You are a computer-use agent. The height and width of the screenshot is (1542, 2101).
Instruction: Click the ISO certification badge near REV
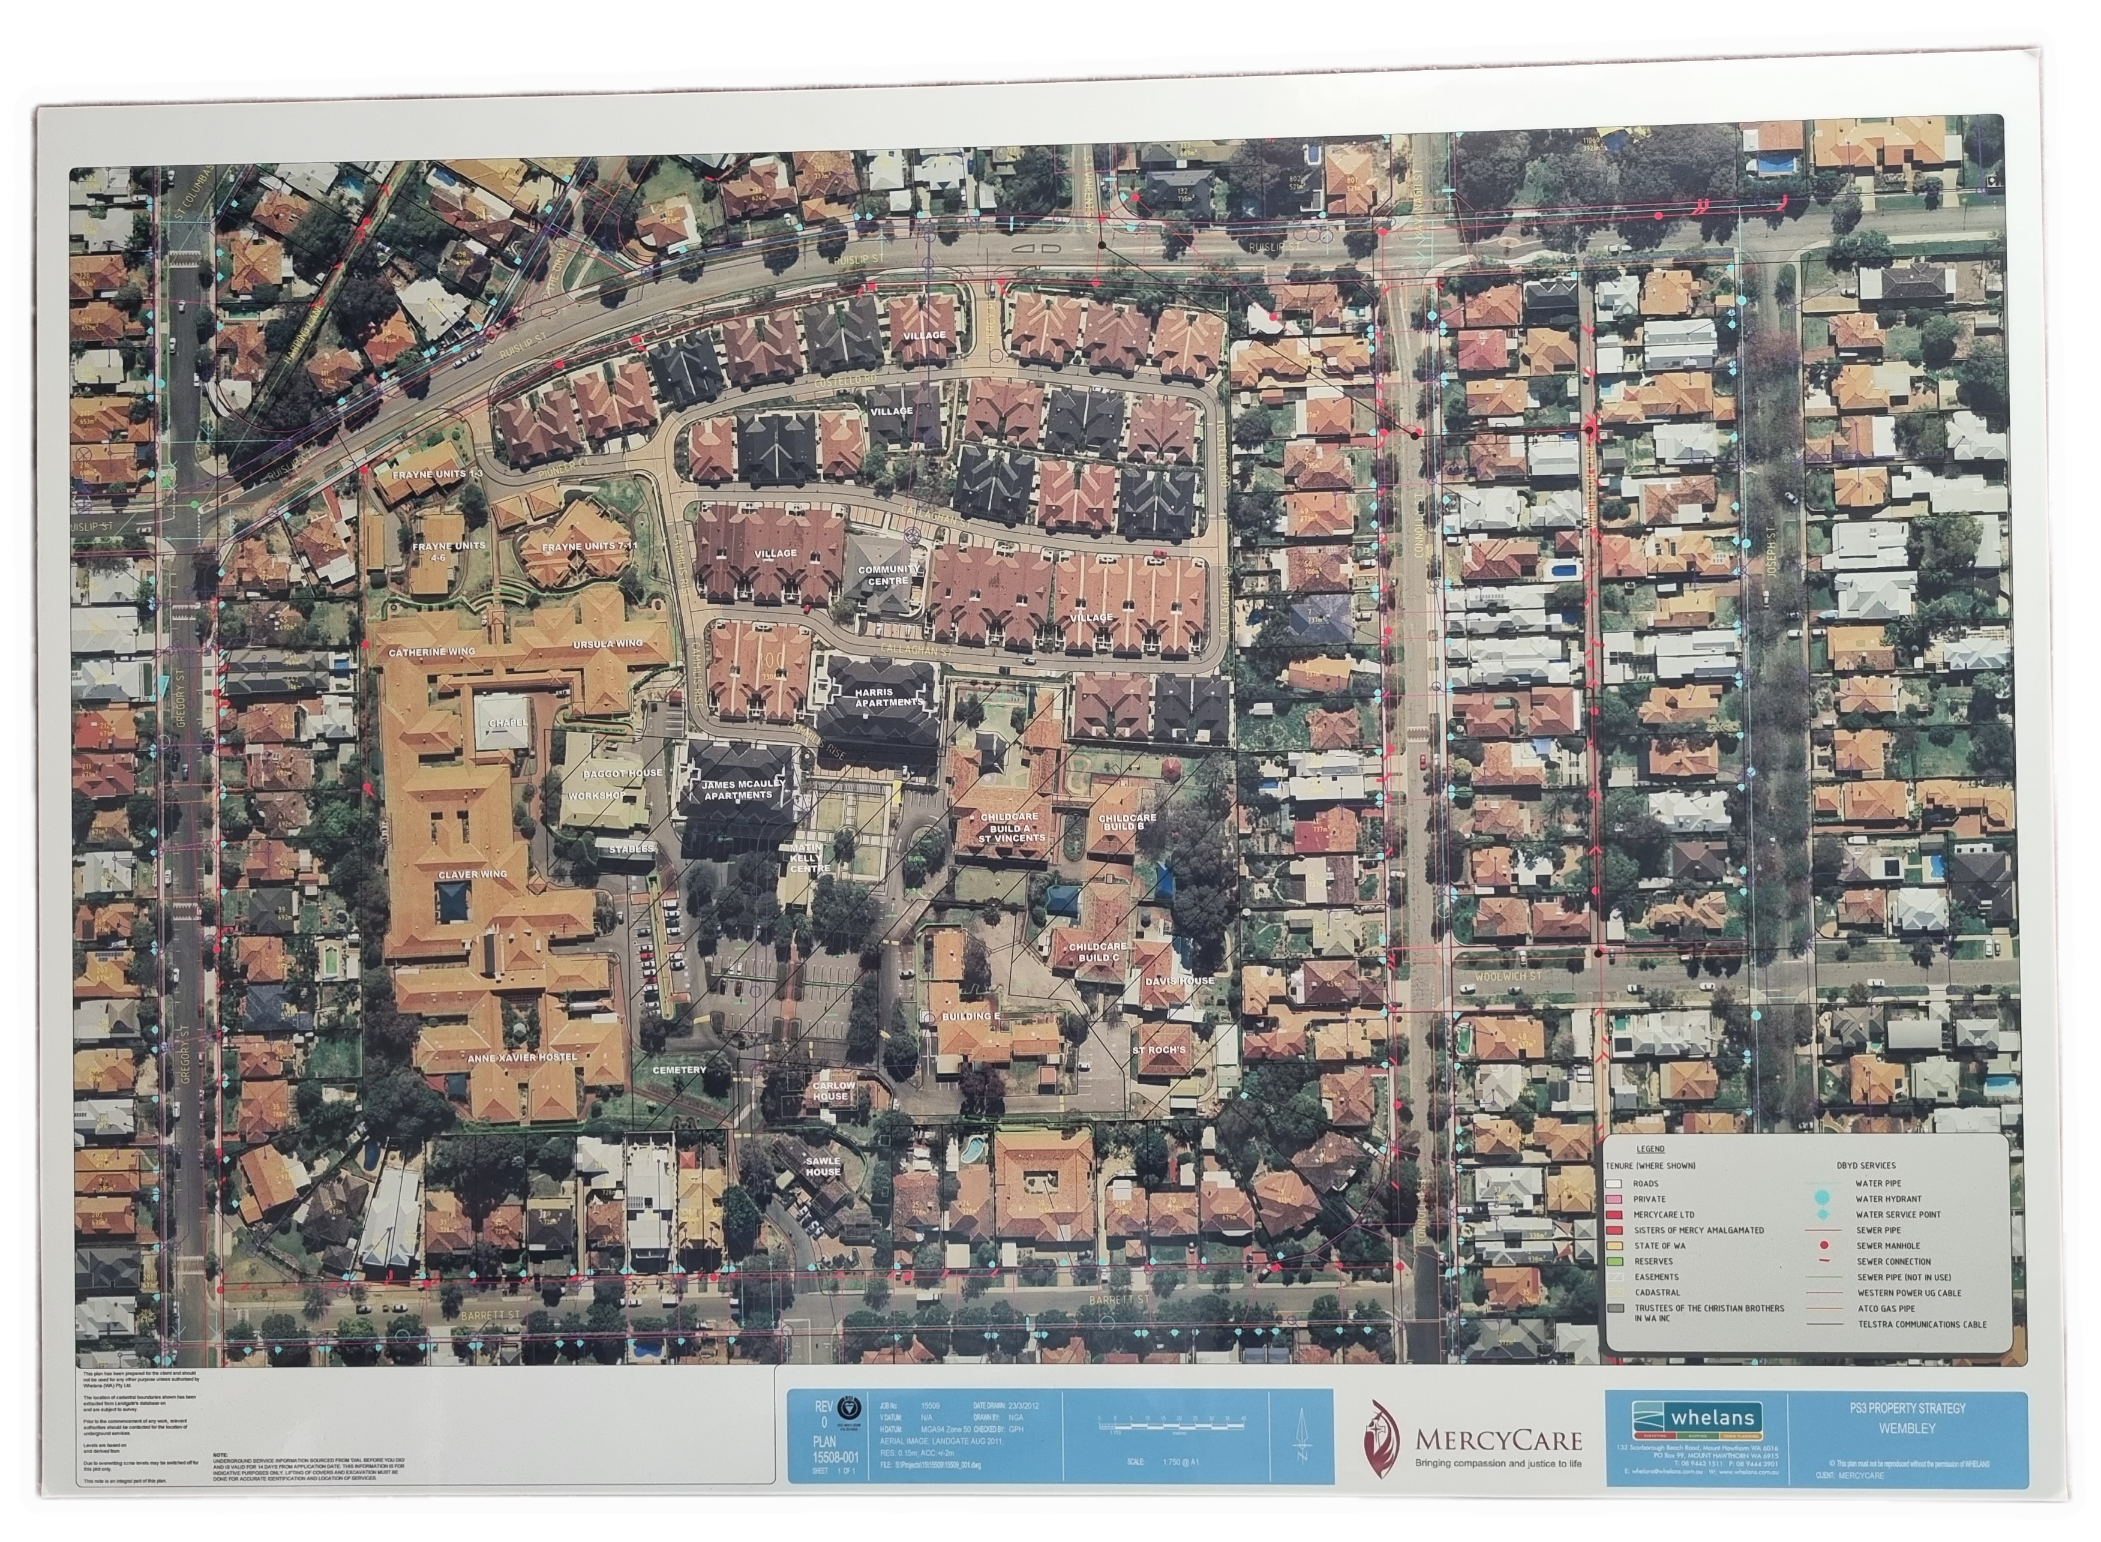coord(848,1407)
